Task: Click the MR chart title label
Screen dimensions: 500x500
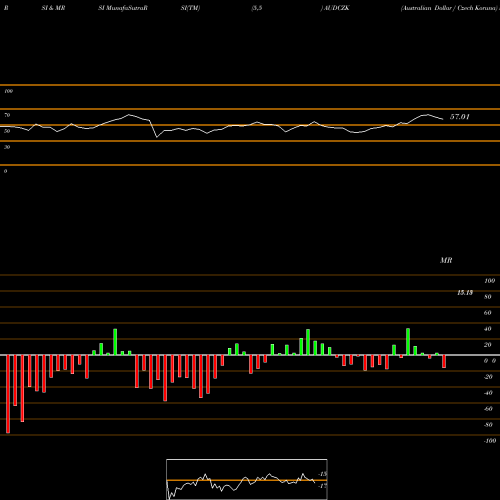Action: click(x=446, y=260)
